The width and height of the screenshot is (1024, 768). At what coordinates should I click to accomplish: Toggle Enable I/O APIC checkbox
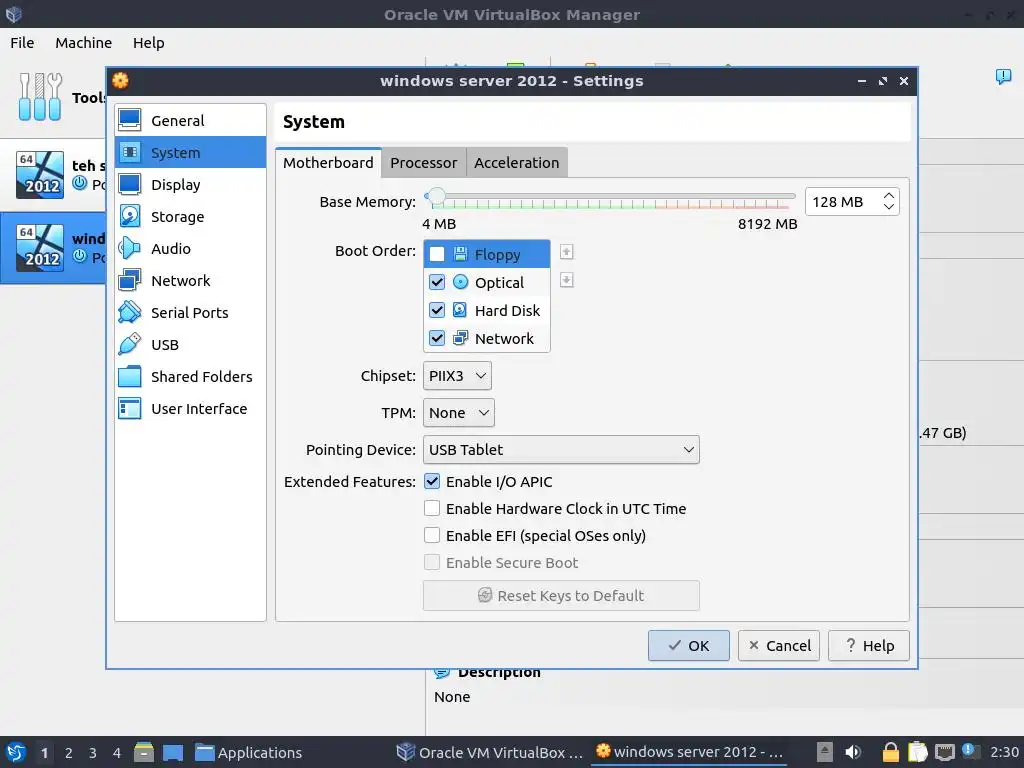pos(432,481)
